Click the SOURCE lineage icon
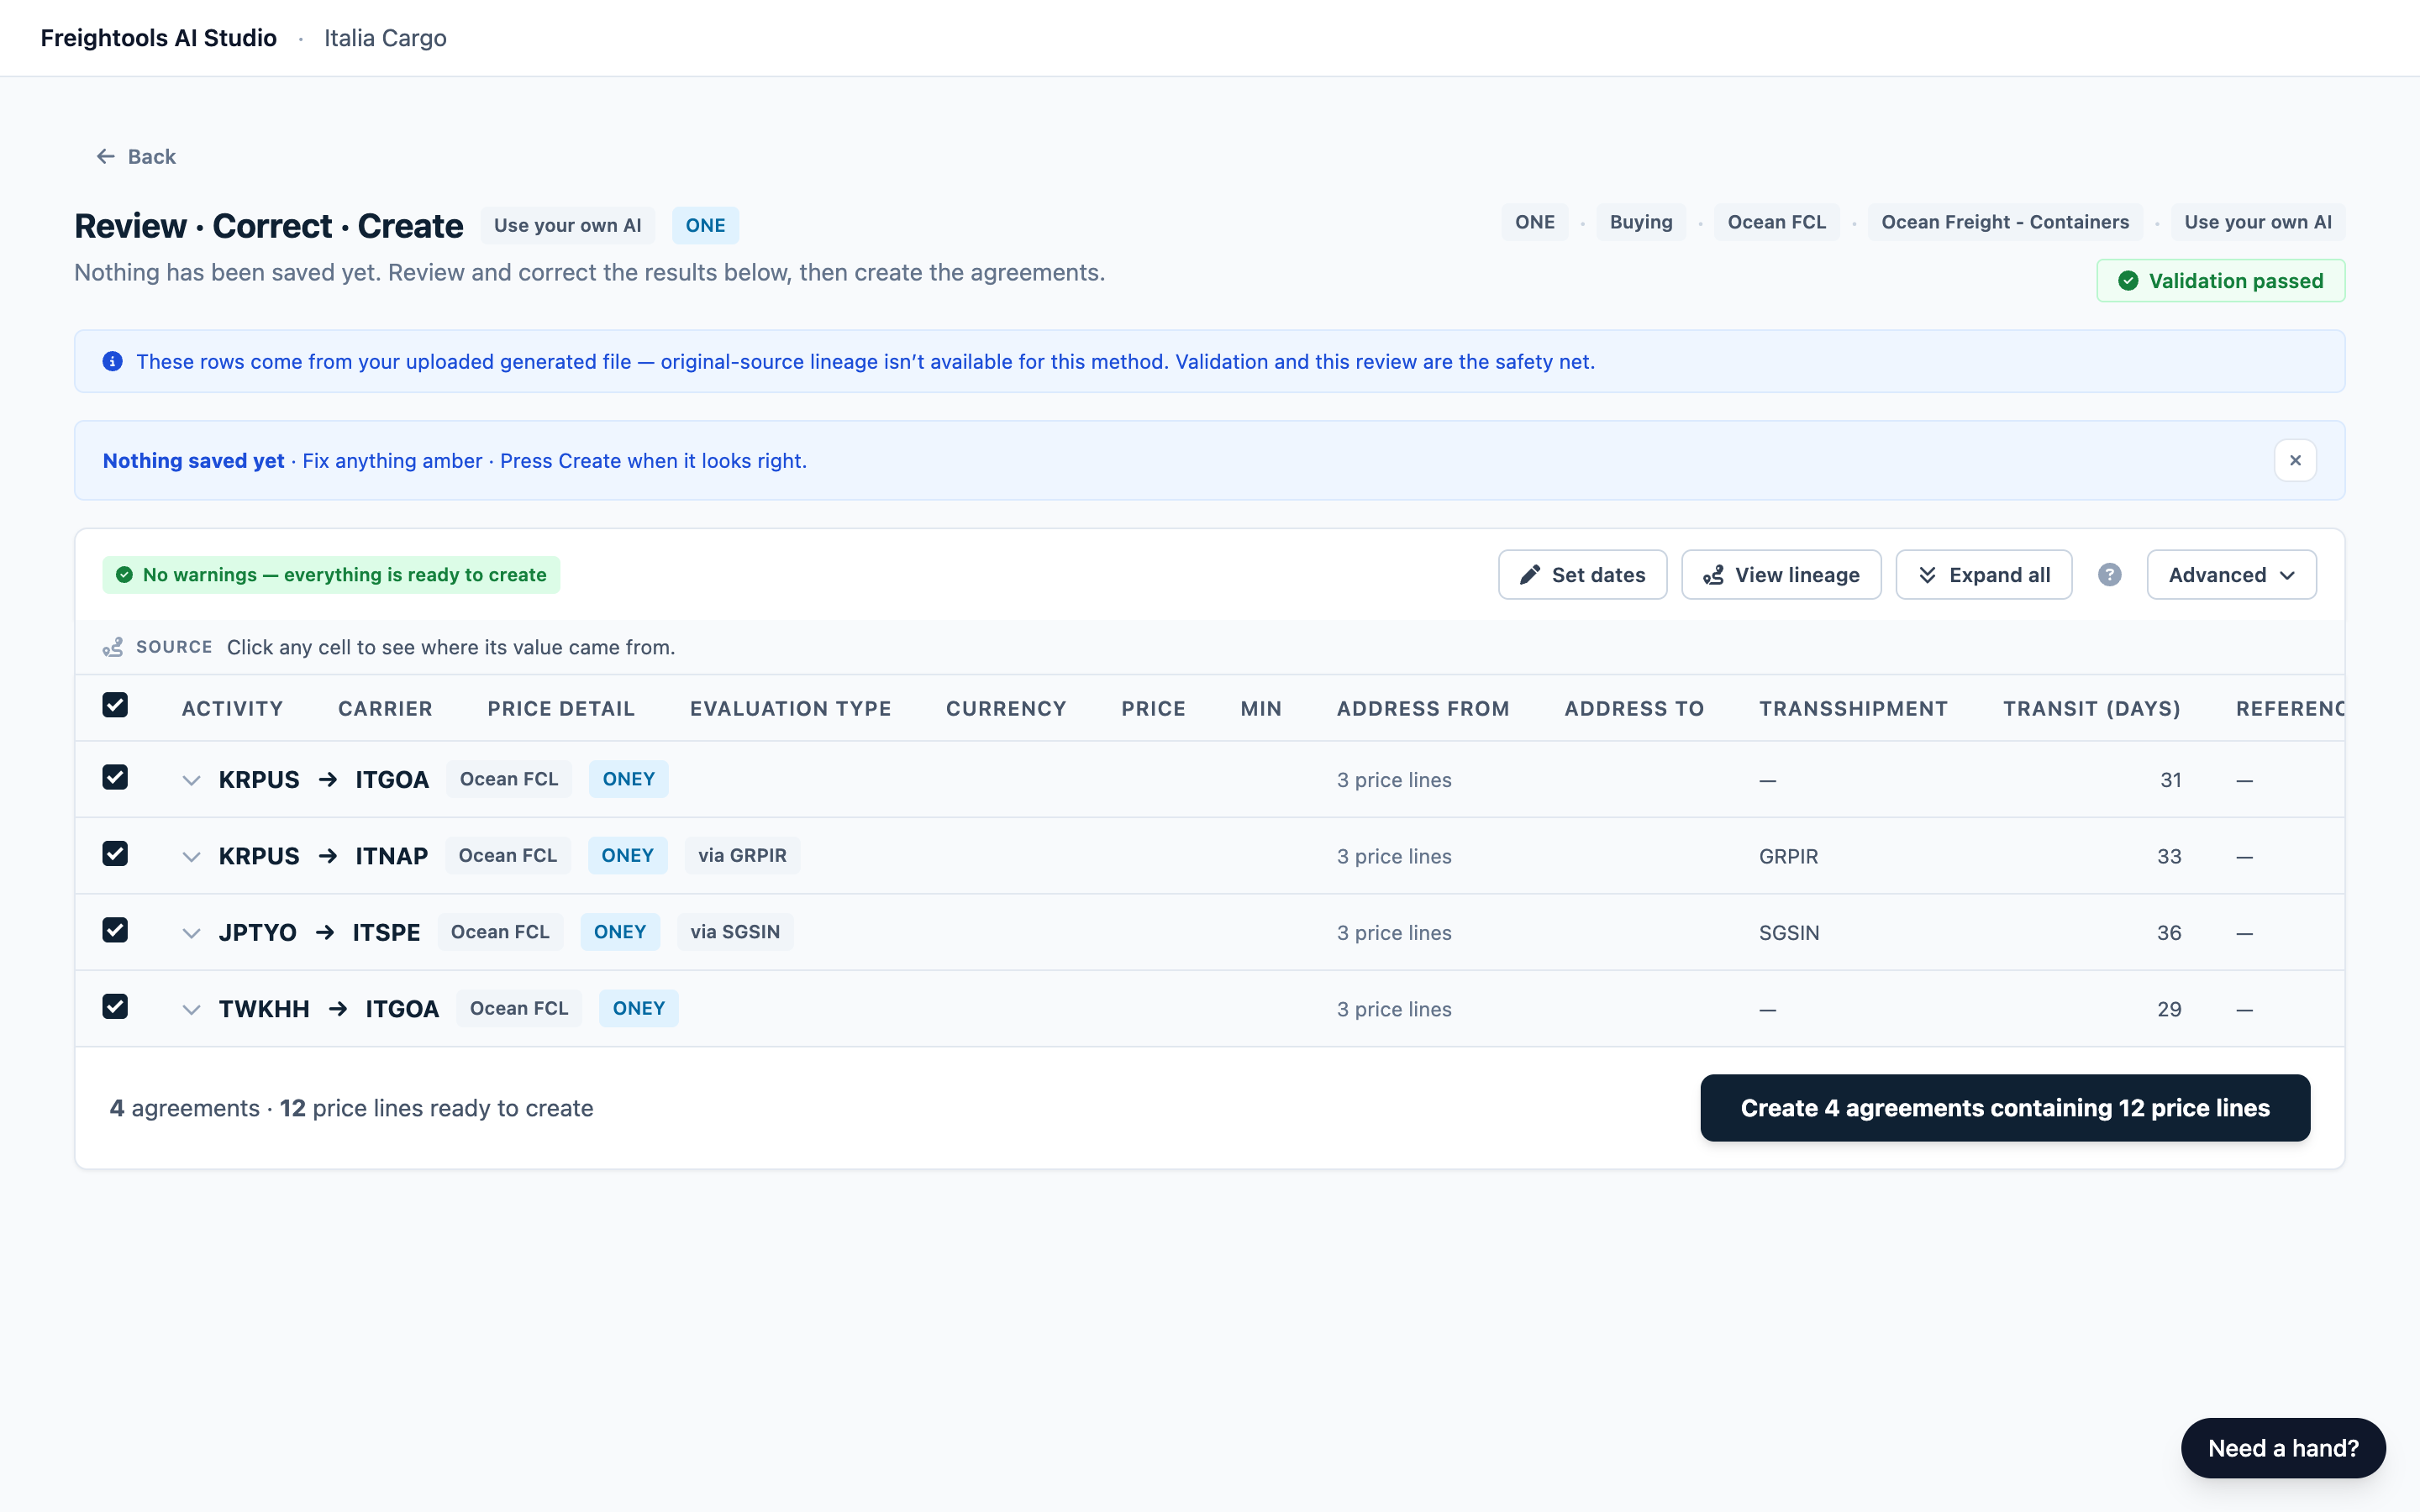Viewport: 2420px width, 1512px height. (113, 647)
